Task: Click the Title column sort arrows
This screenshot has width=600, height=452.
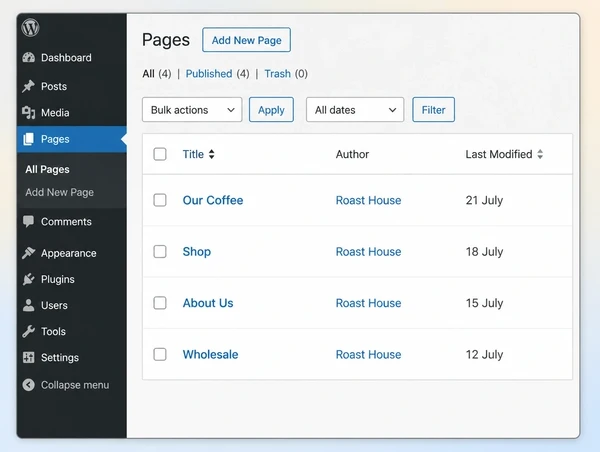Action: click(x=212, y=154)
